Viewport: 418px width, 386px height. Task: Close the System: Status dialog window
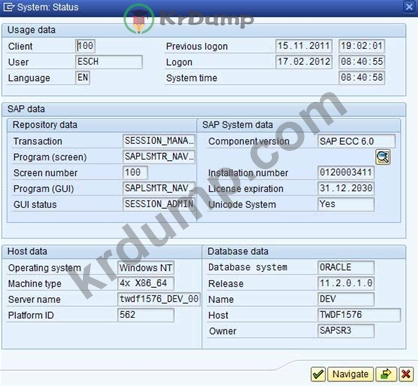point(409,7)
